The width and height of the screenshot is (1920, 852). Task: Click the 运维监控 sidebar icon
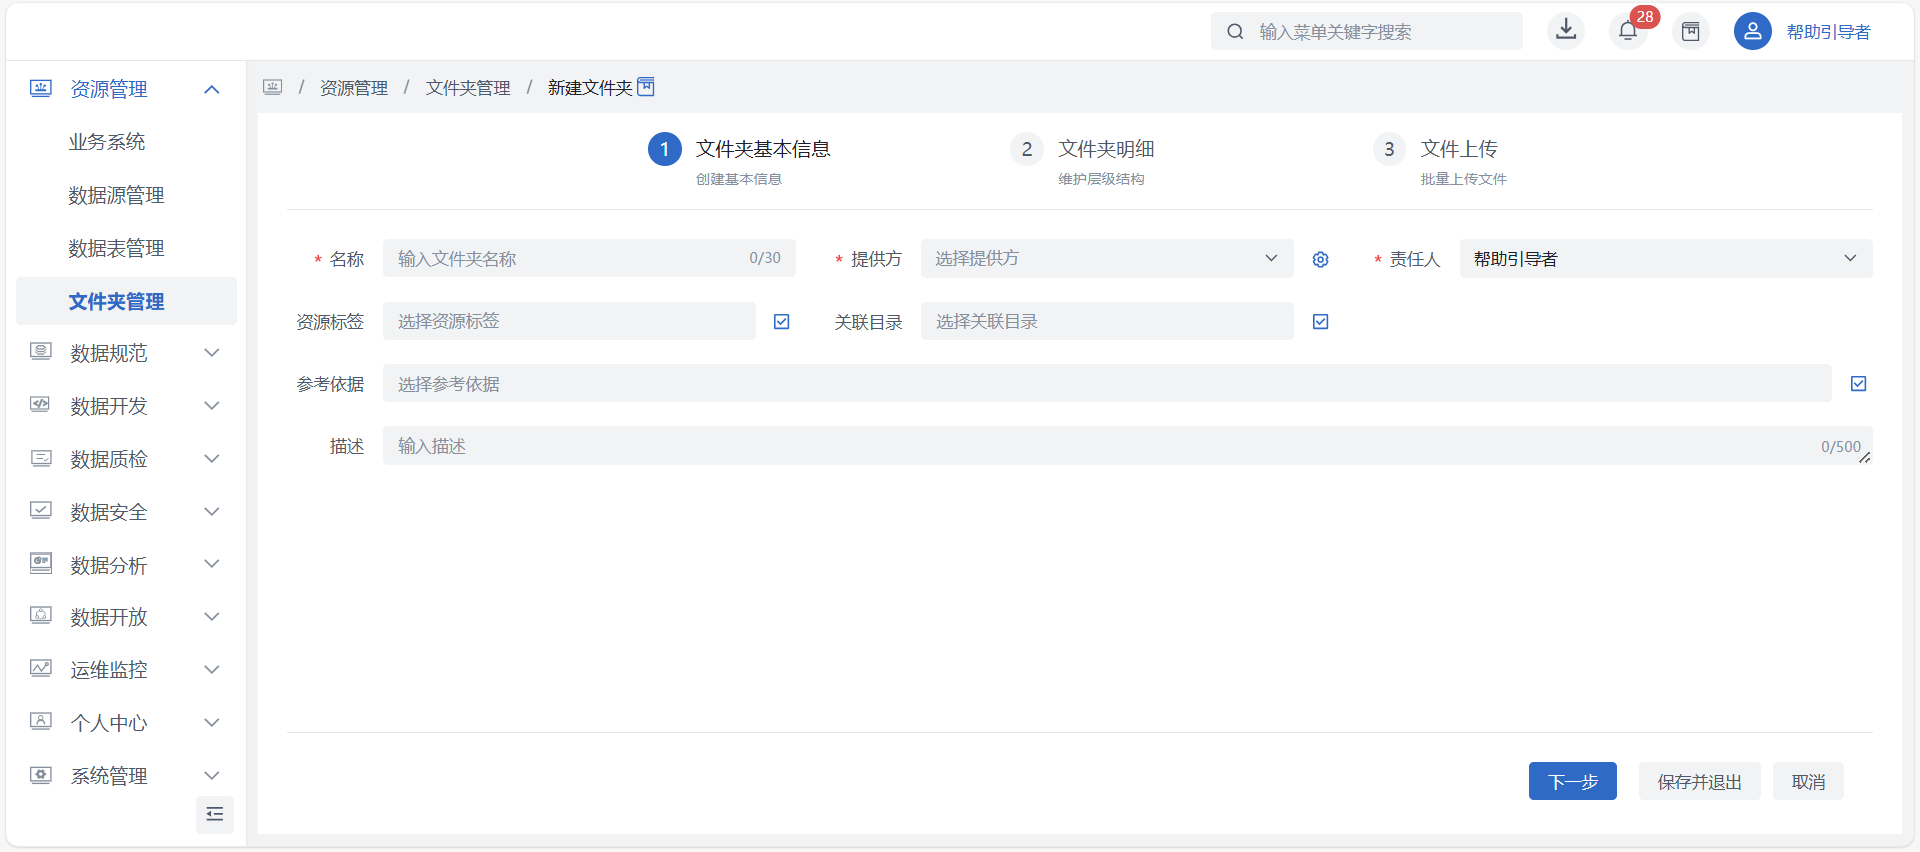pyautogui.click(x=40, y=669)
